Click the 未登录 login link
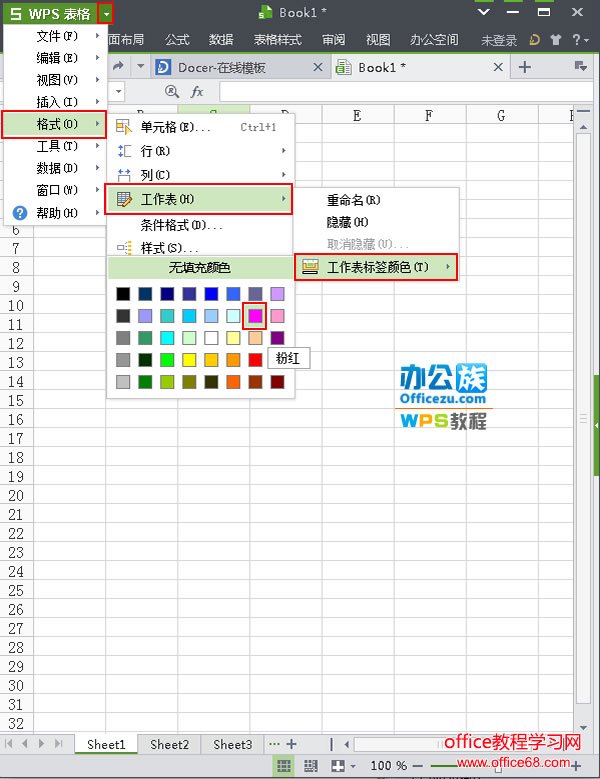The width and height of the screenshot is (600, 779). [499, 40]
